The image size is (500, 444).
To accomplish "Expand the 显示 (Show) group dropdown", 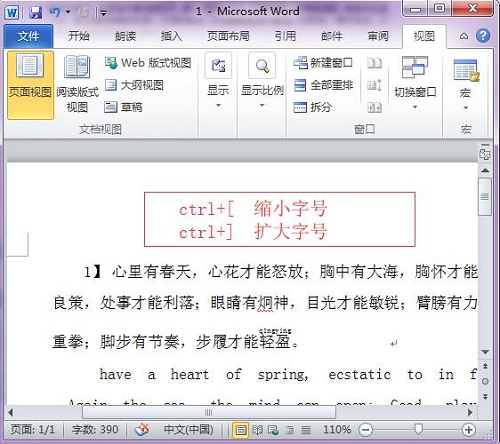I will [218, 82].
